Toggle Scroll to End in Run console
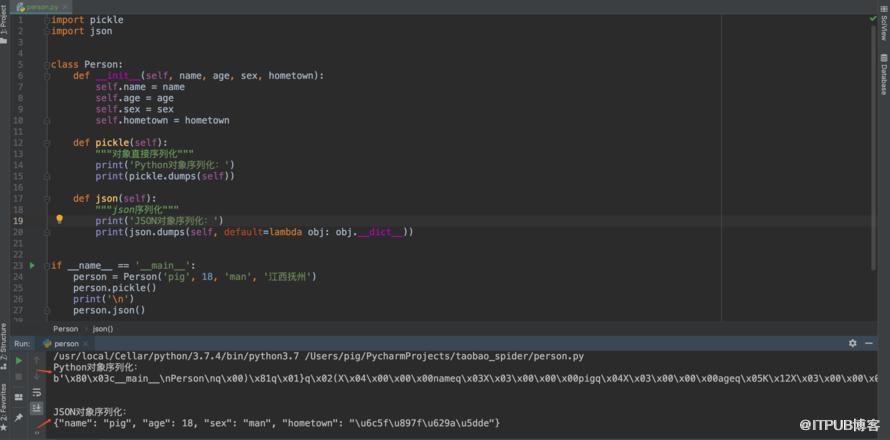This screenshot has width=890, height=440. 36,408
